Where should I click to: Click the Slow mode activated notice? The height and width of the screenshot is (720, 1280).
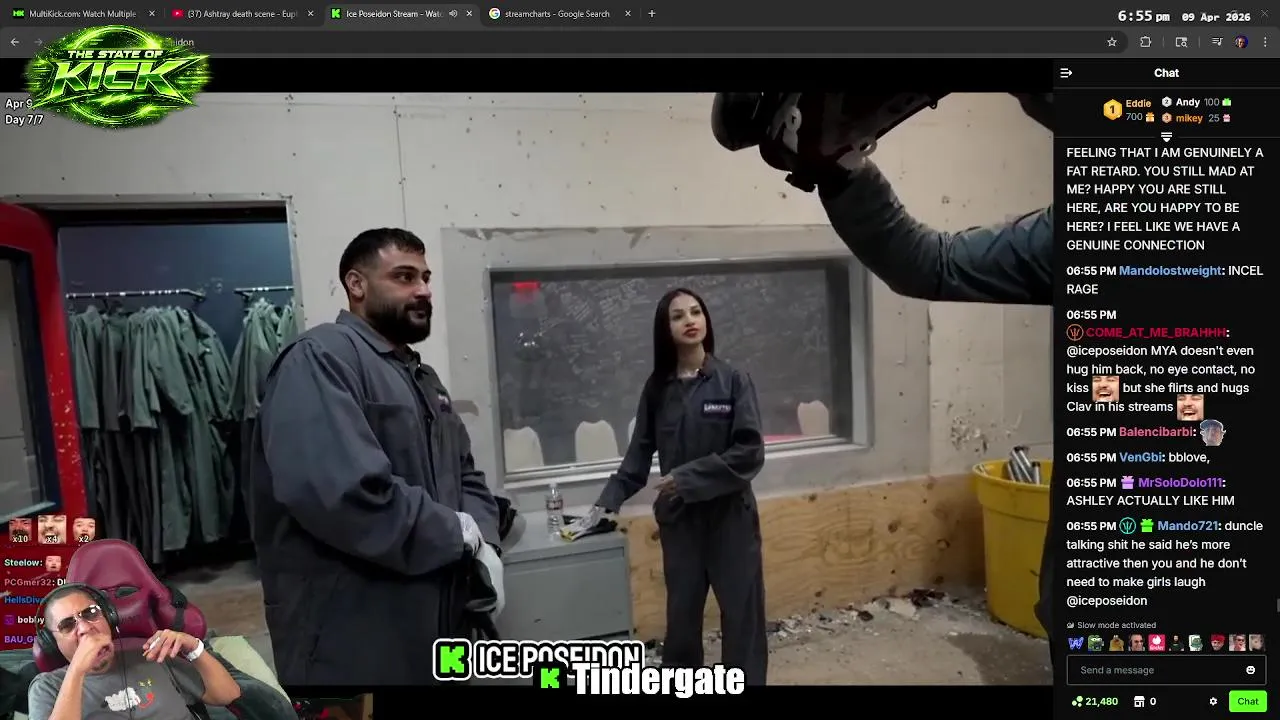pyautogui.click(x=1111, y=625)
